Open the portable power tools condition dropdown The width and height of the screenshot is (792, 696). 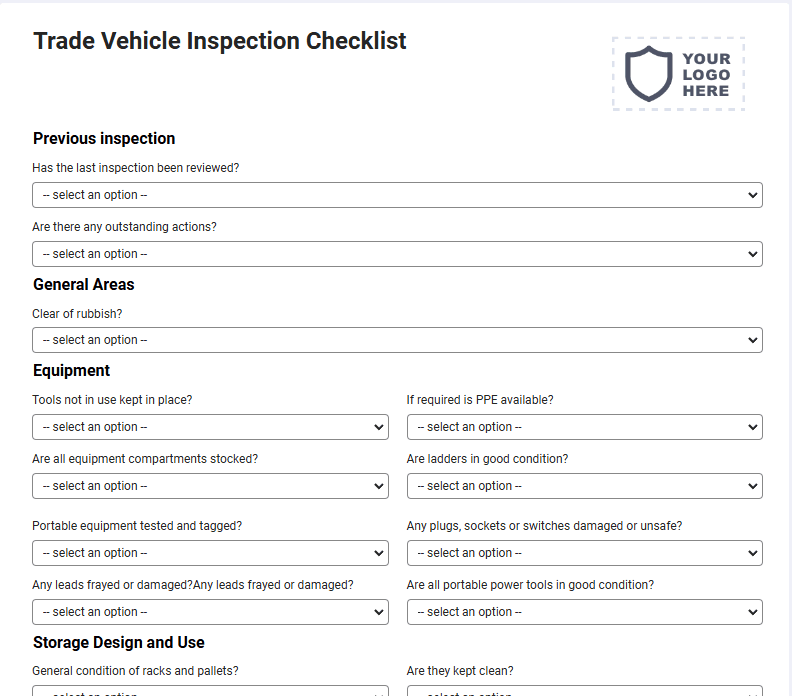[584, 612]
